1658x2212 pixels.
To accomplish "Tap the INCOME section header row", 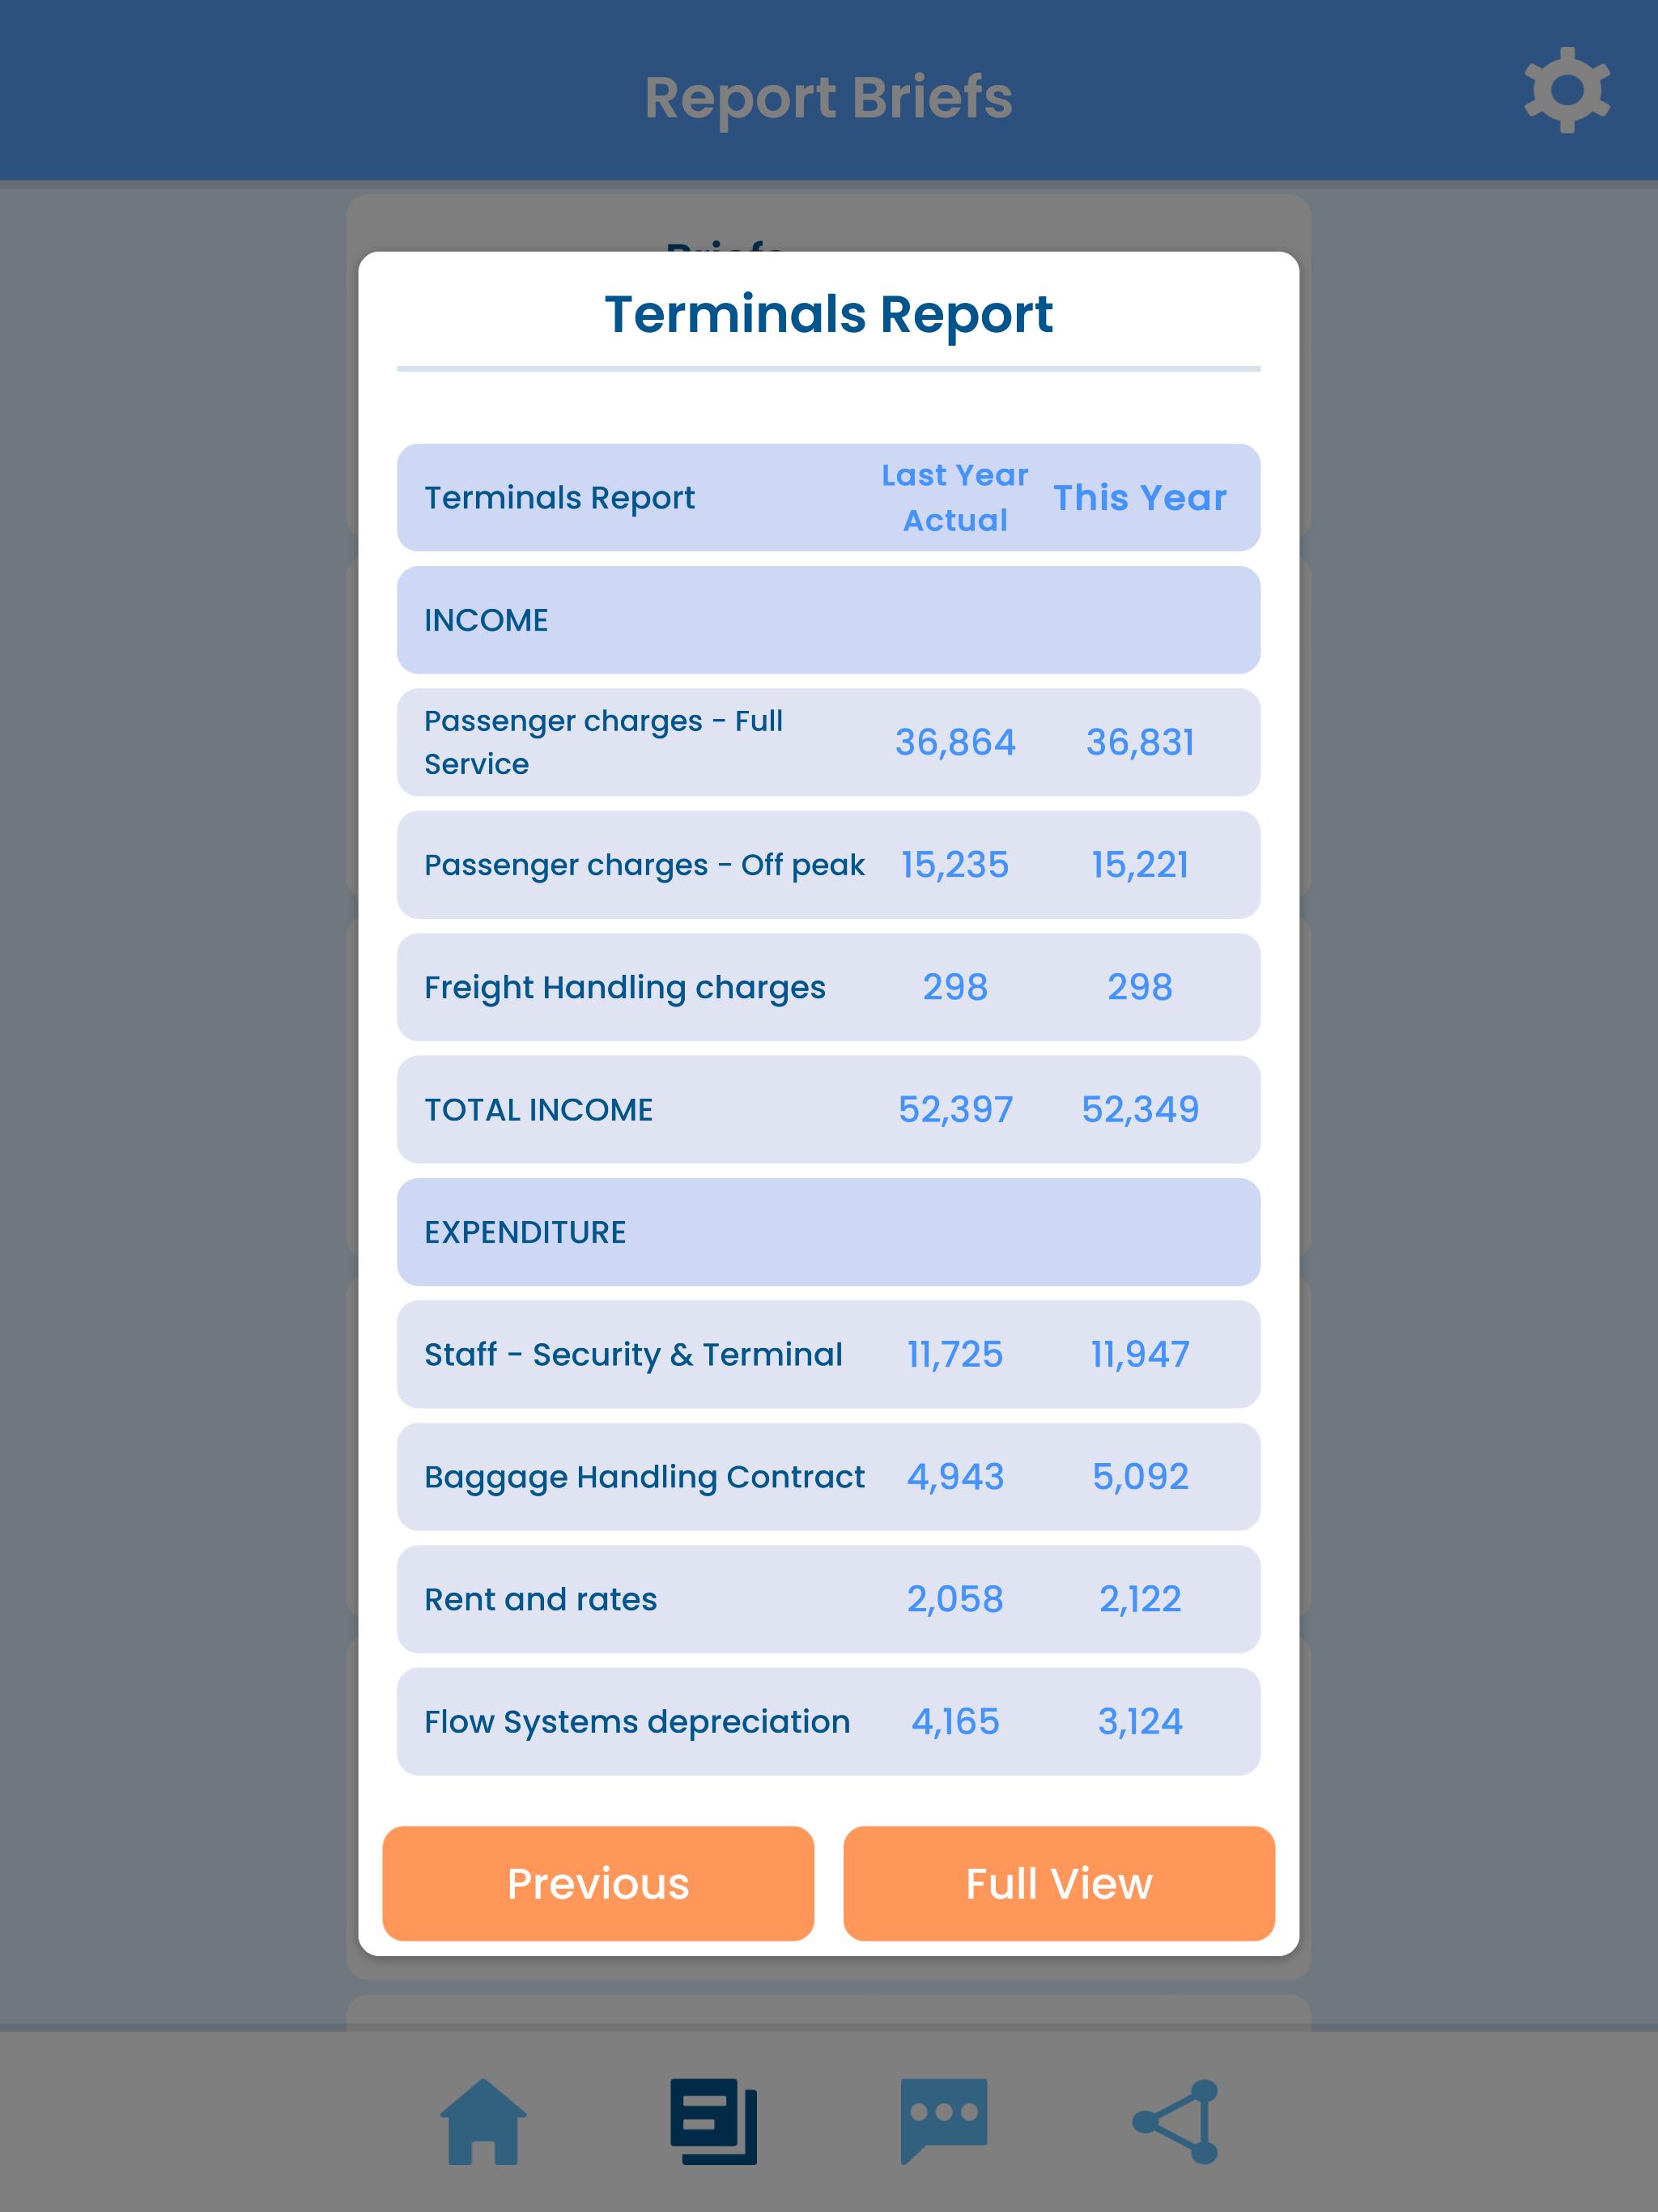I will coord(828,620).
